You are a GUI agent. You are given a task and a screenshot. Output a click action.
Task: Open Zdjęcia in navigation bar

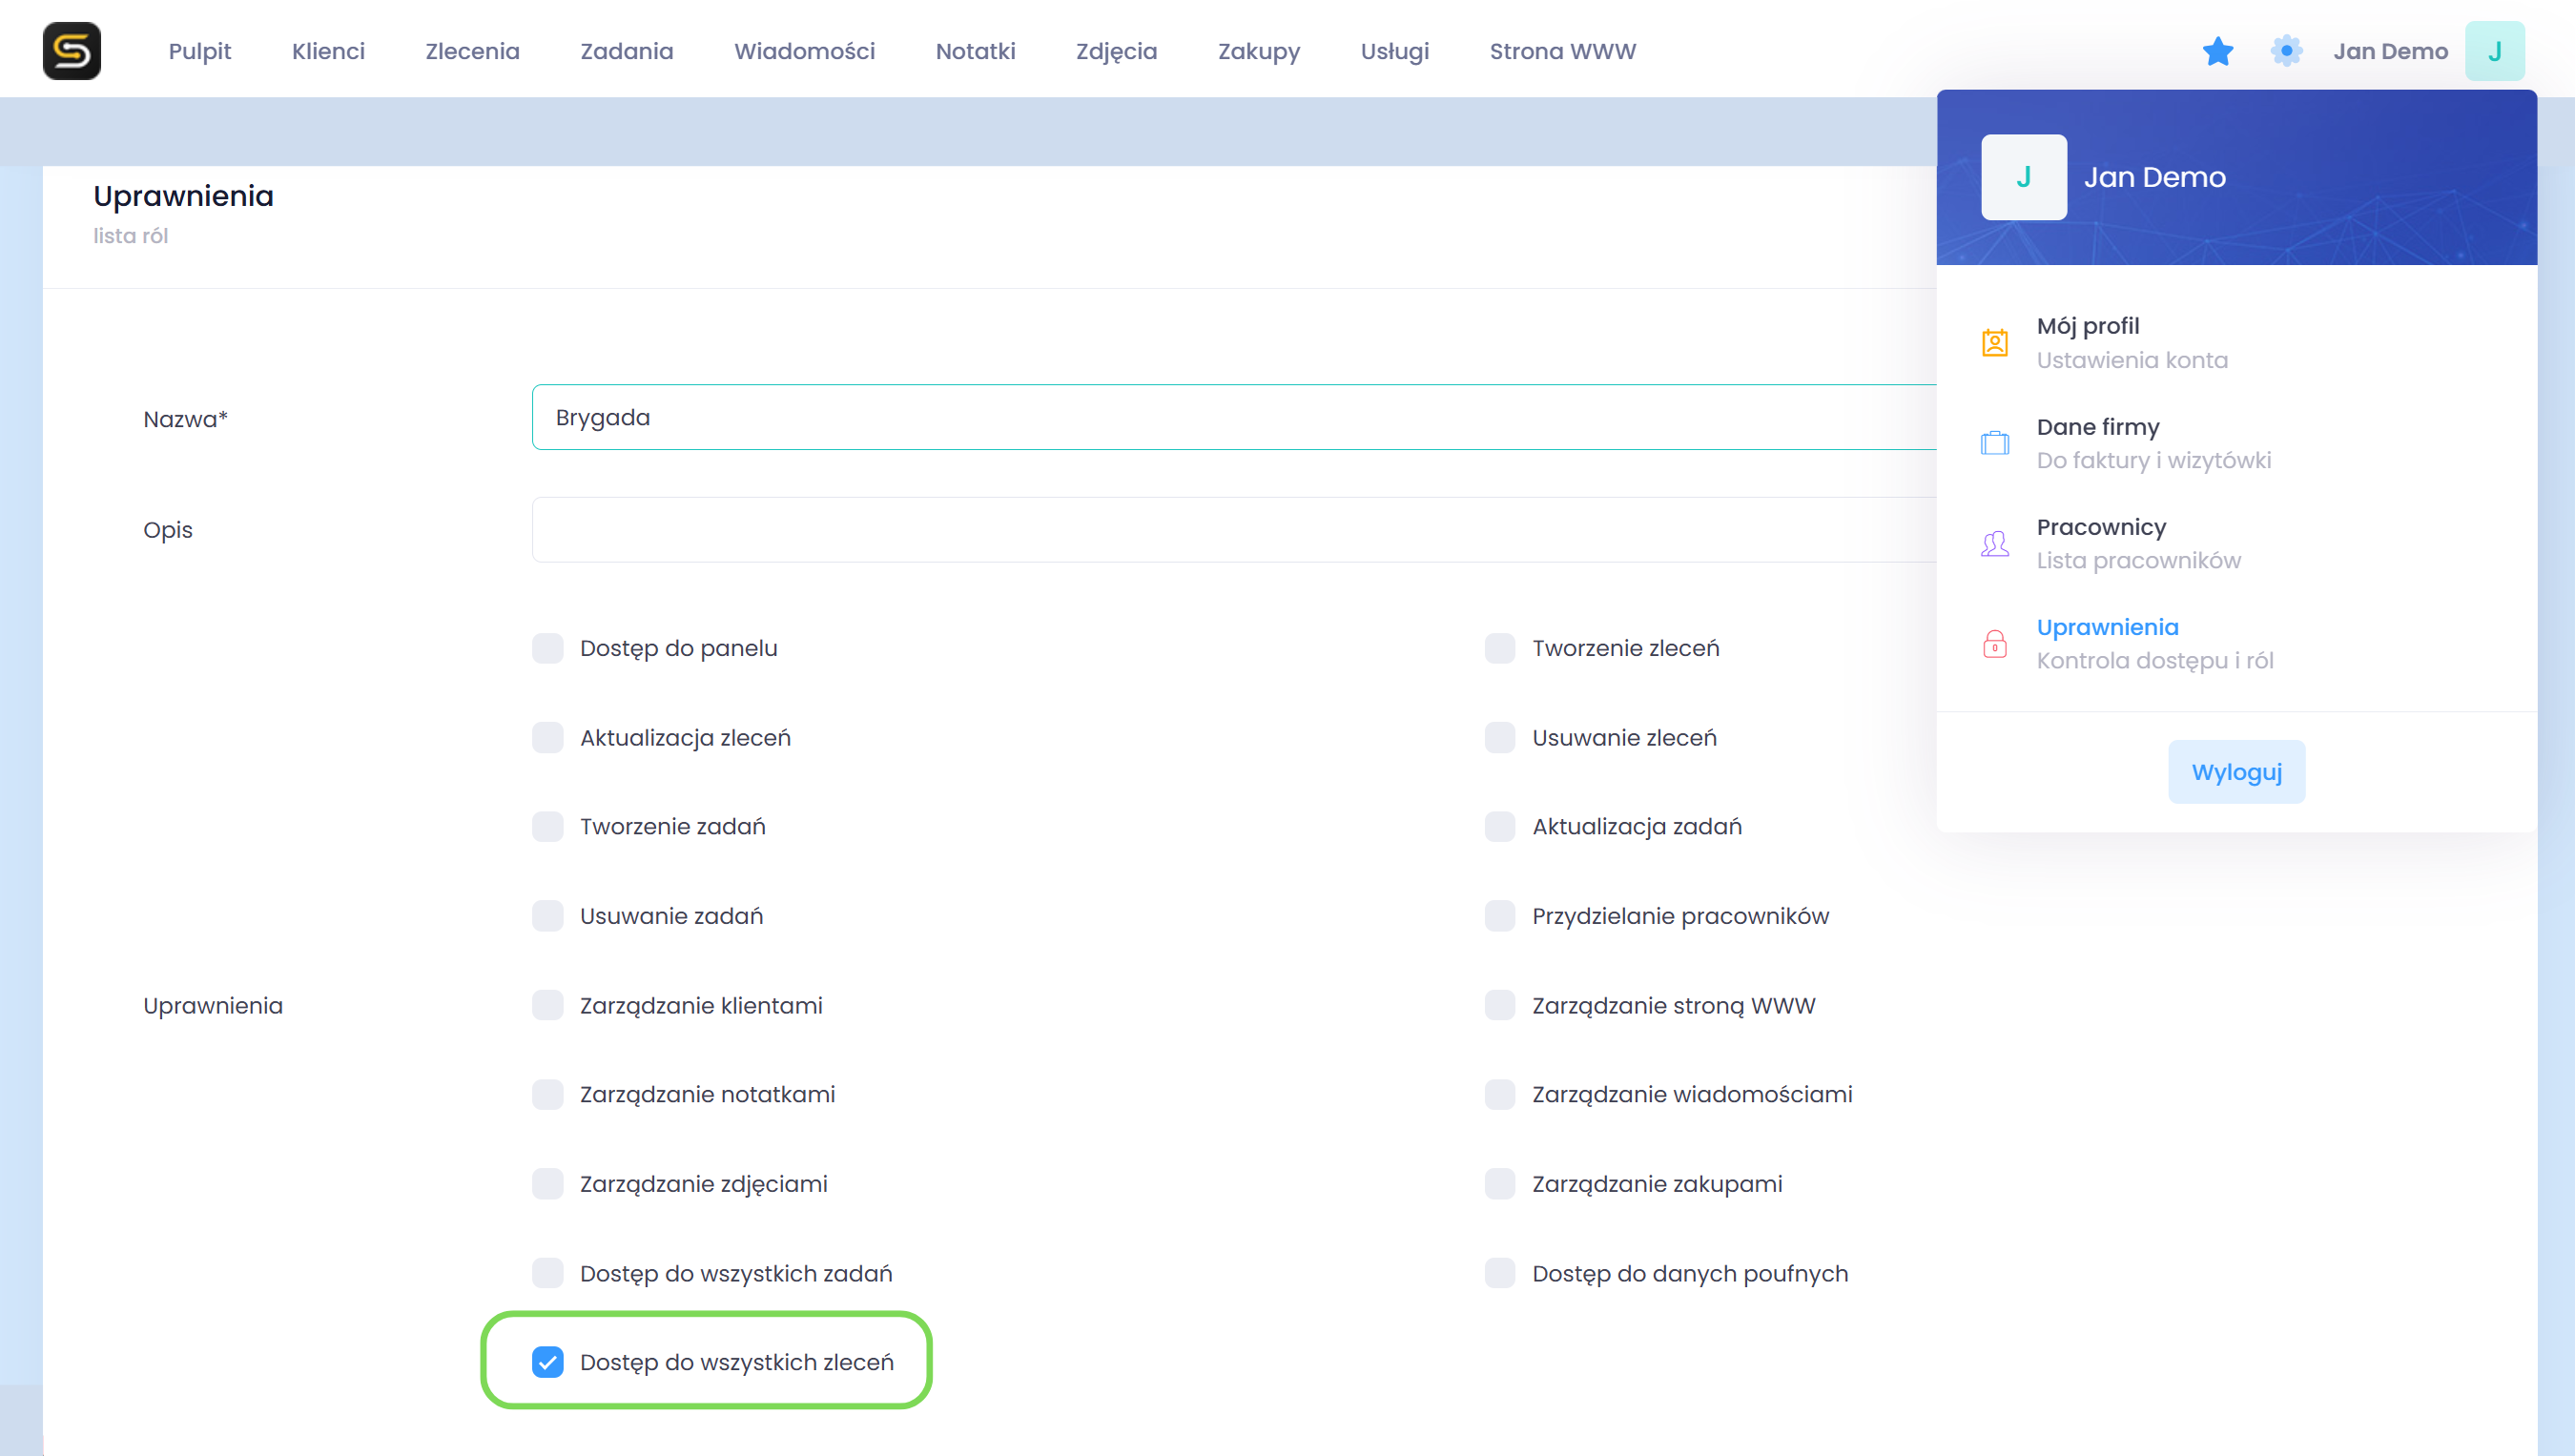coord(1116,51)
